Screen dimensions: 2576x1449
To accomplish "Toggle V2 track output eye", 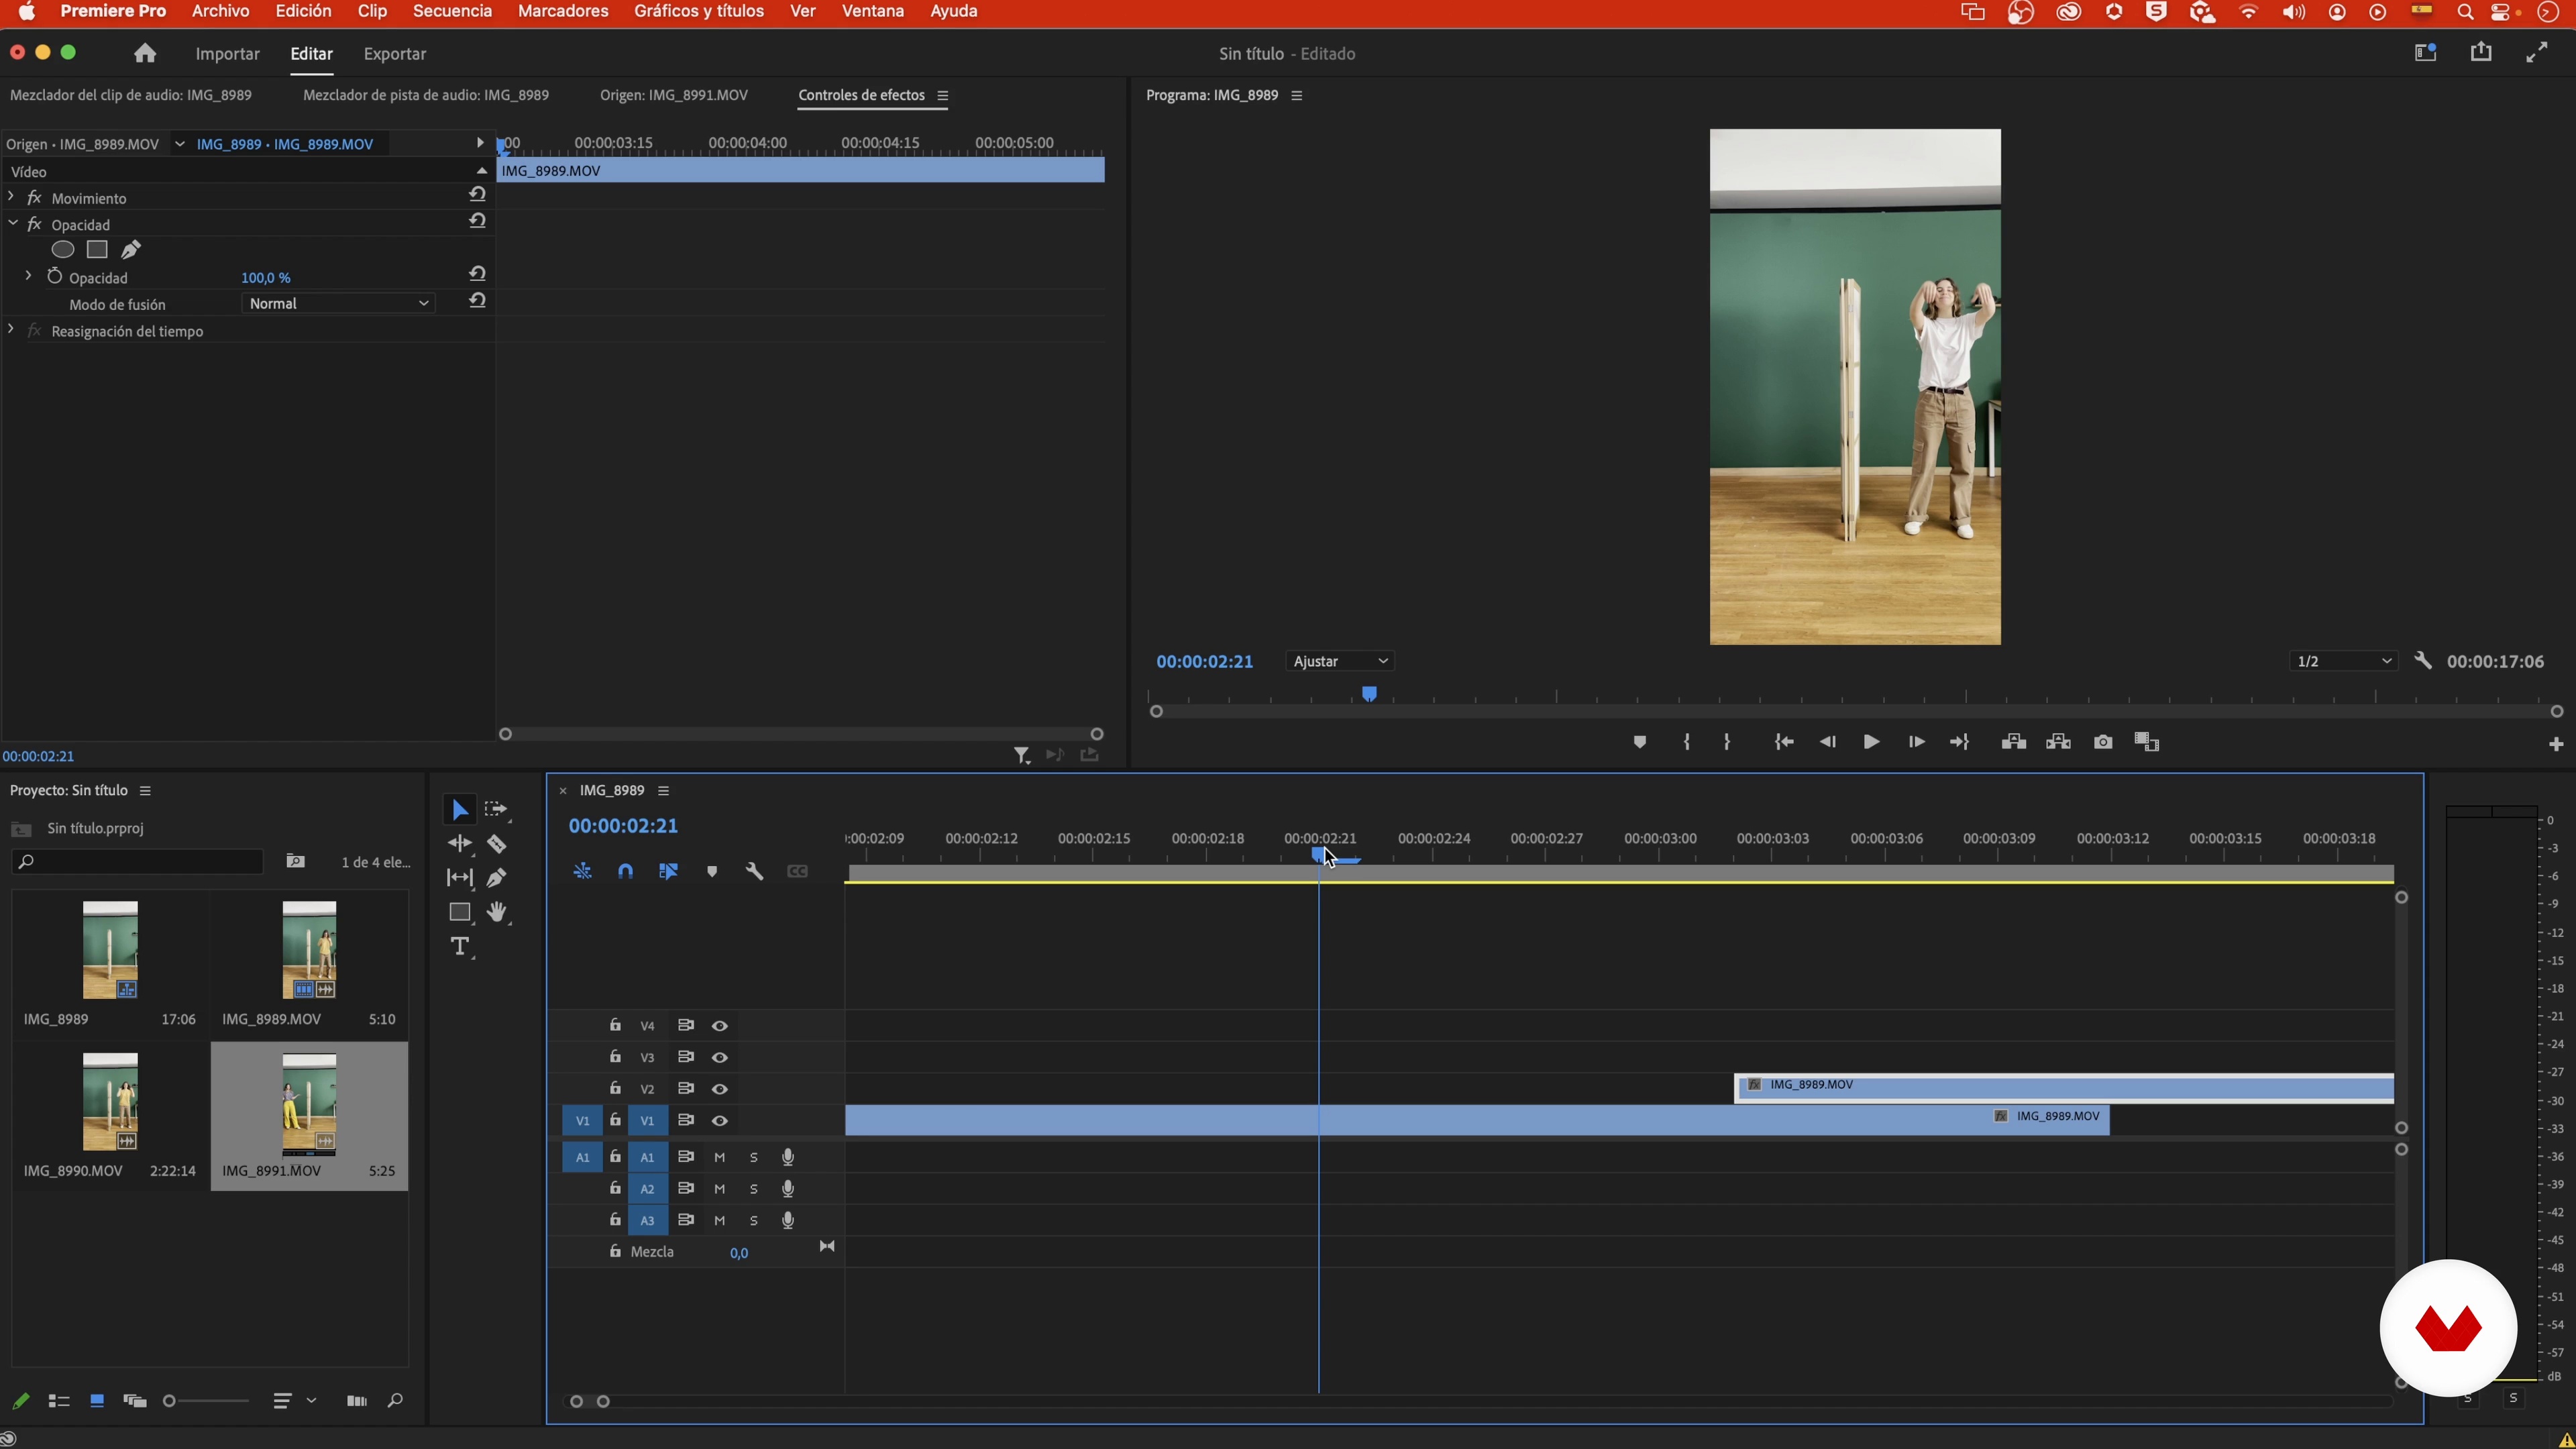I will click(719, 1089).
